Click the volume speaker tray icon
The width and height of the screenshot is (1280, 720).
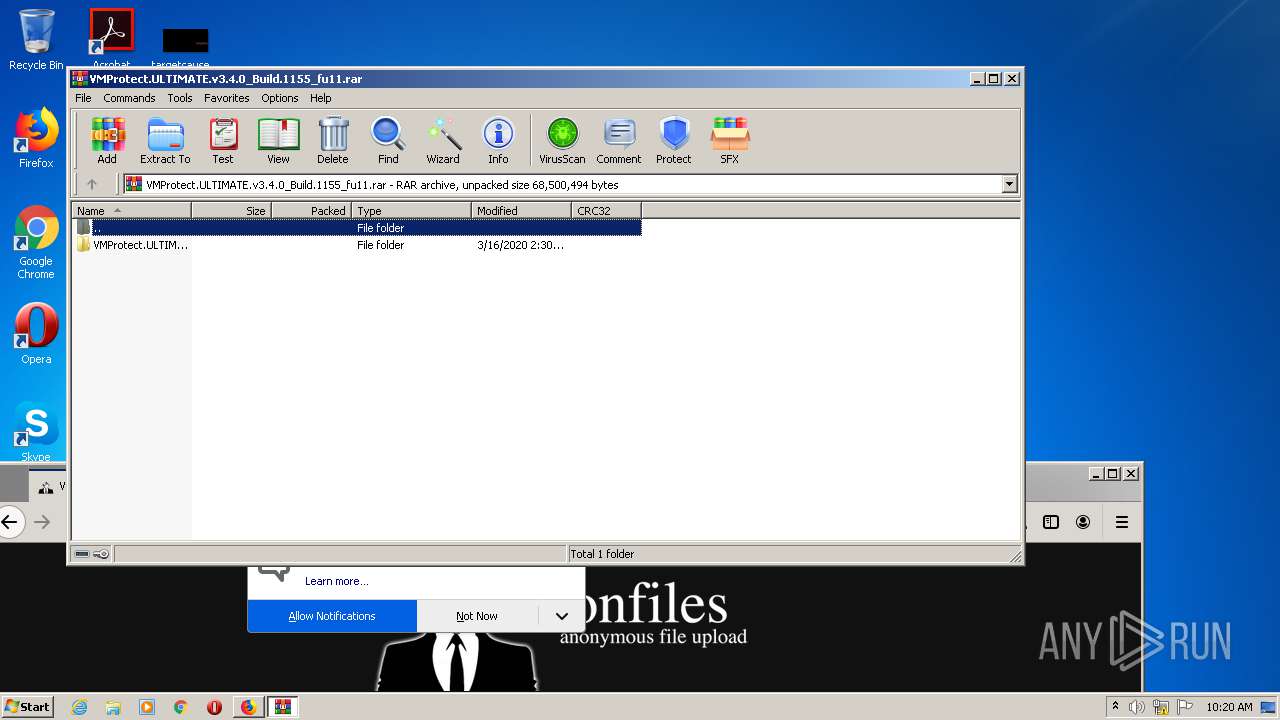point(1137,707)
